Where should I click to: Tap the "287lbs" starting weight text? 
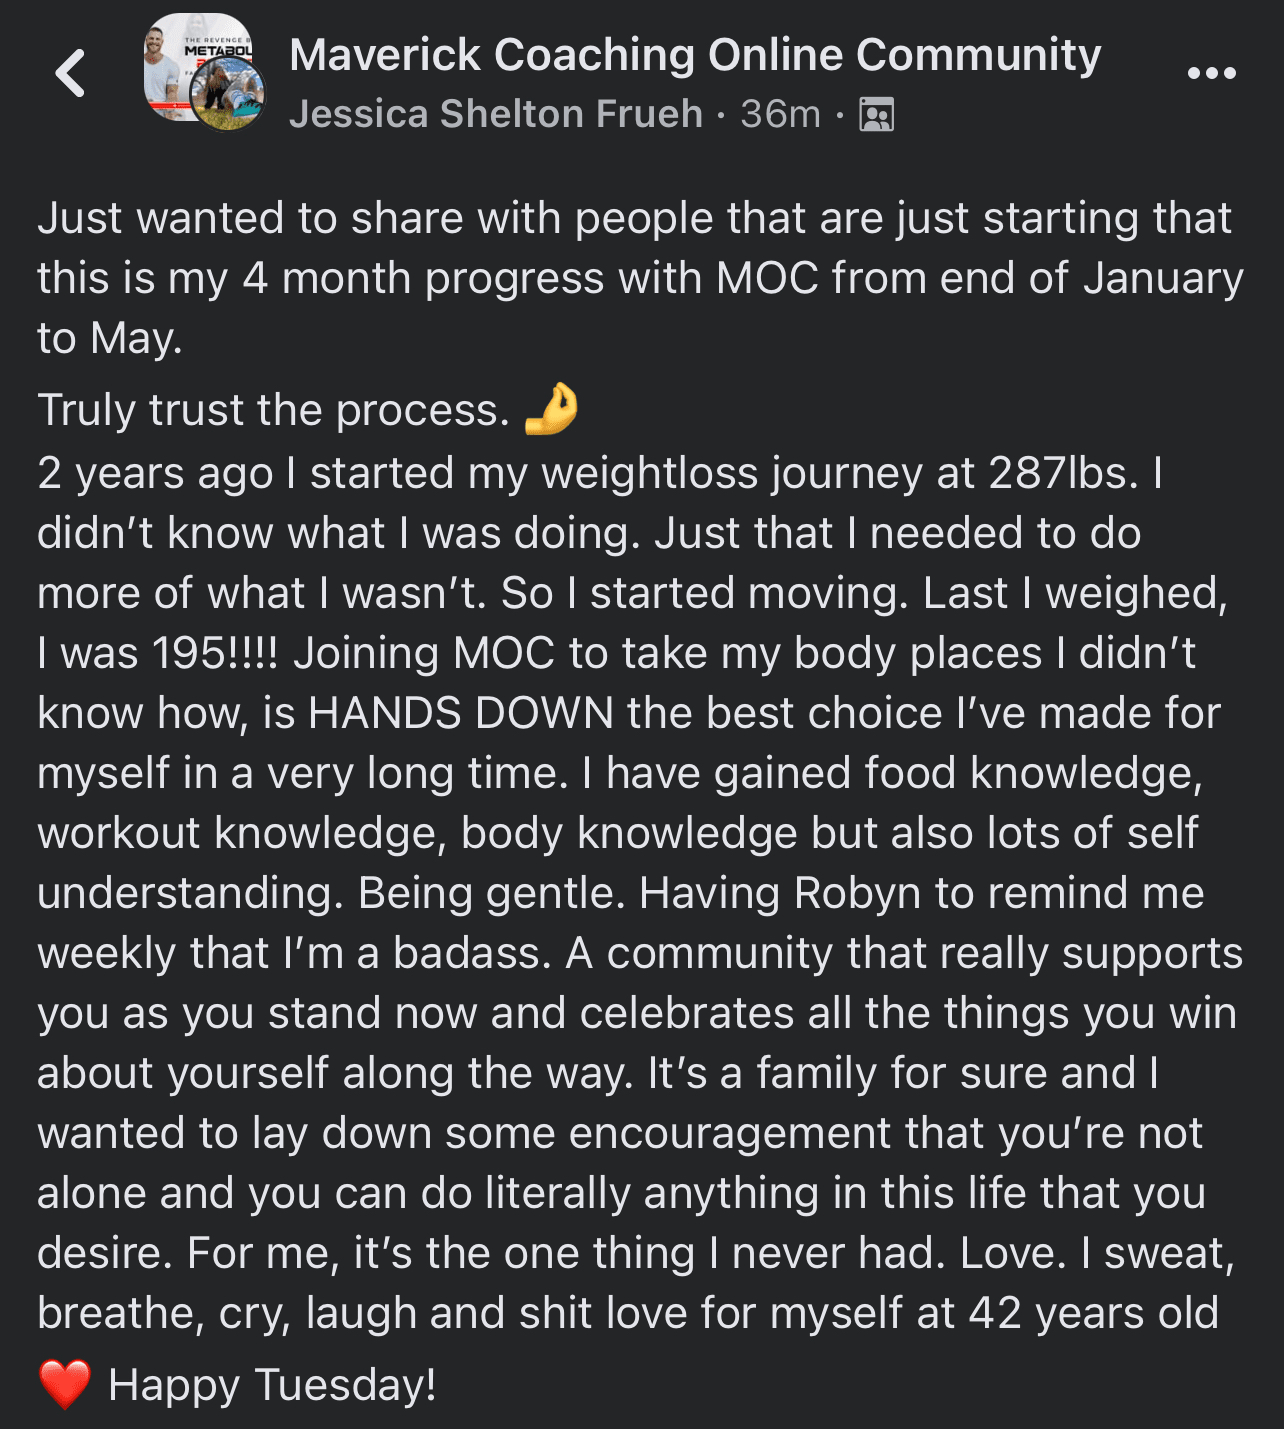pos(1062,473)
